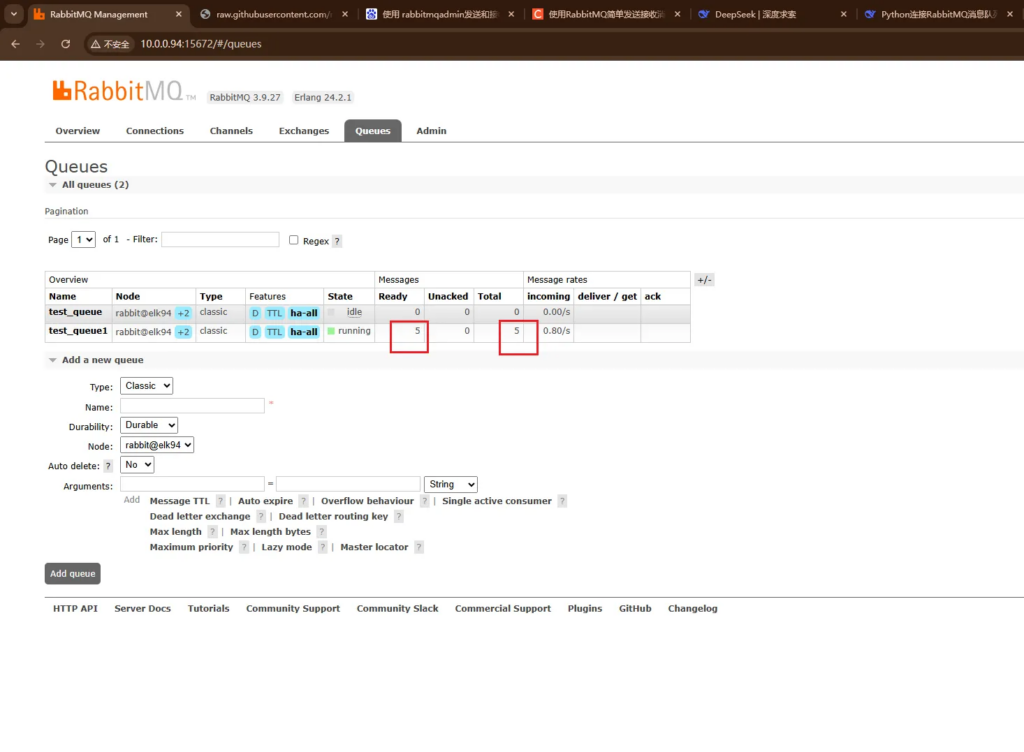Open the test_queue1 queue link
The image size is (1024, 752).
tap(78, 331)
